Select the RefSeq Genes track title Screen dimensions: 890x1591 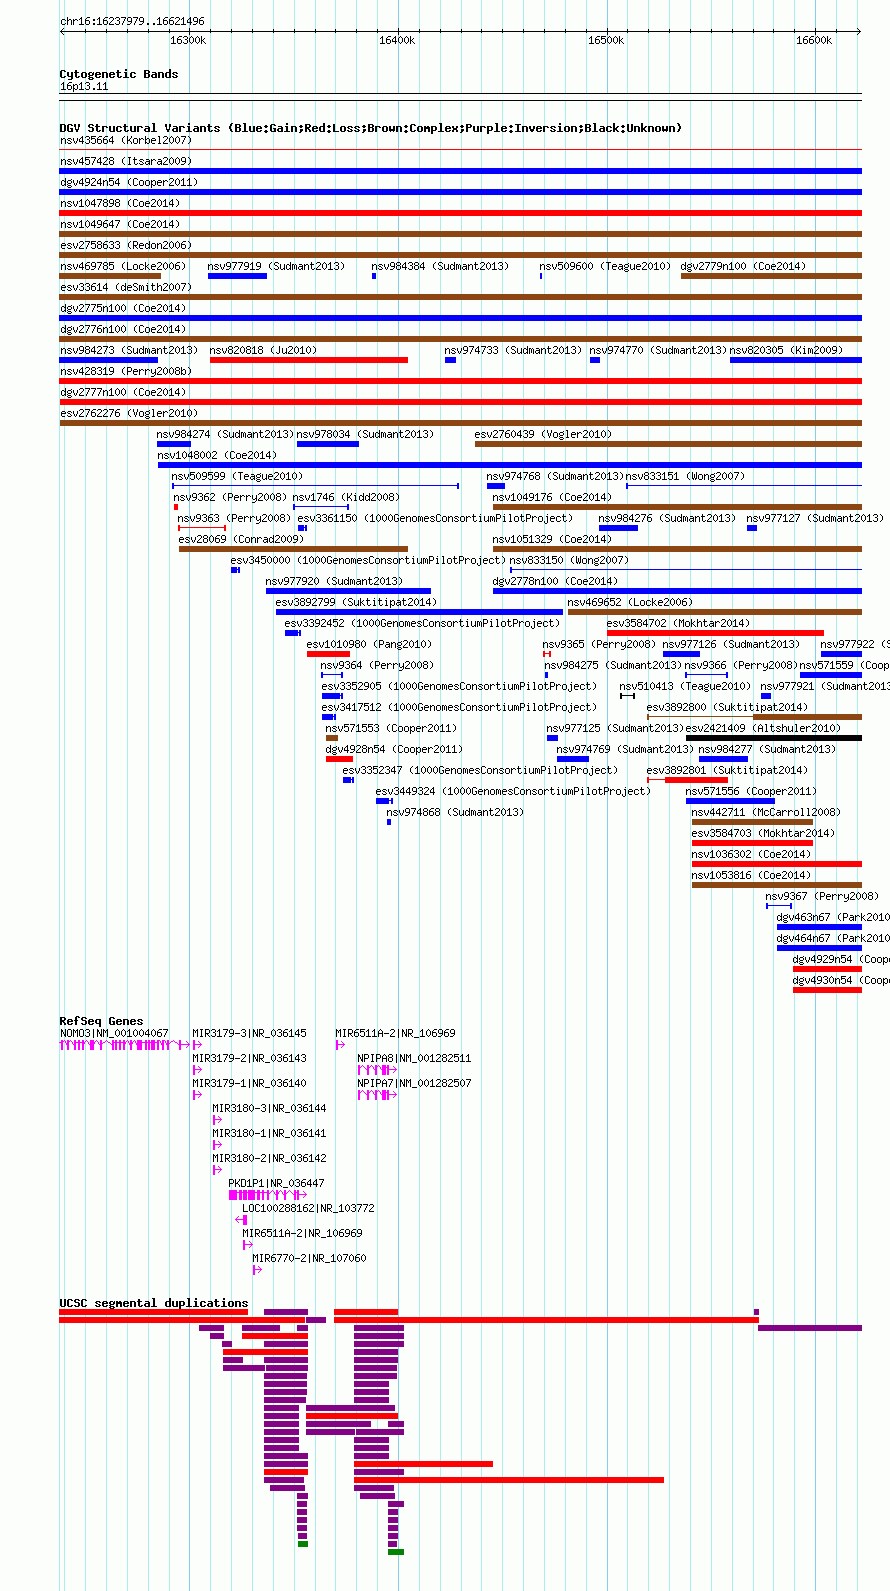(101, 1021)
